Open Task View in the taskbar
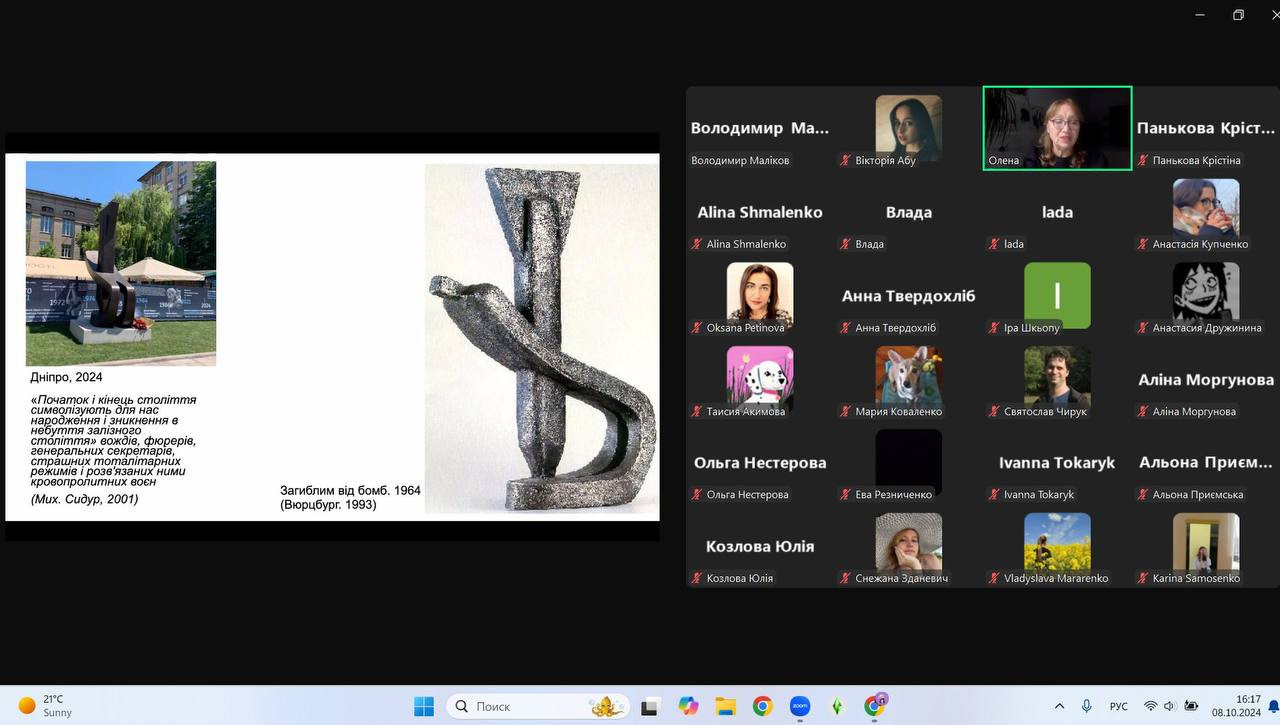 650,706
